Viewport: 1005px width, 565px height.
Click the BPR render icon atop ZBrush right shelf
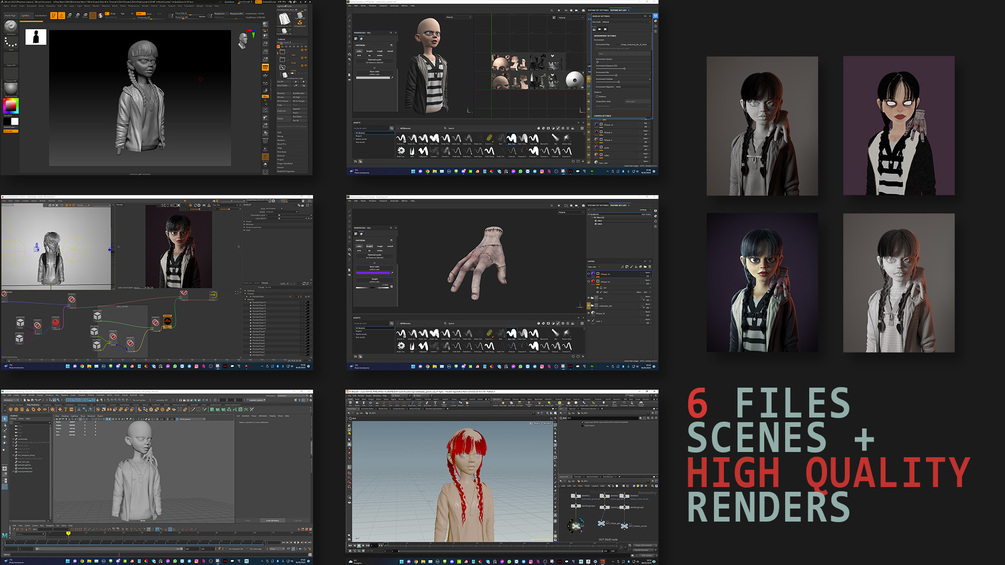click(x=265, y=24)
